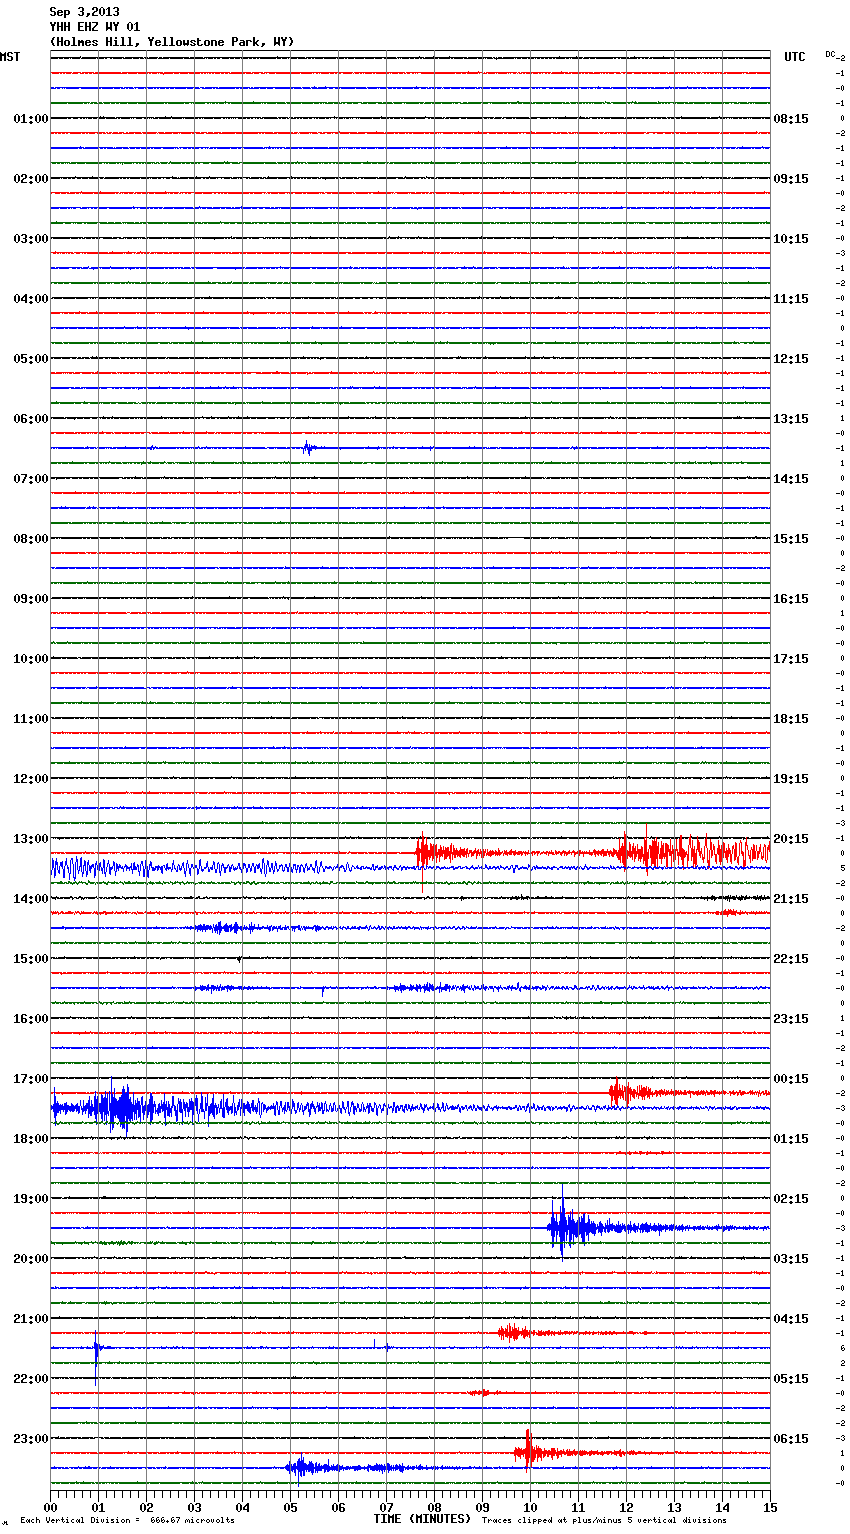
Task: Click the '09:15' UTC time label
Action: (x=791, y=179)
